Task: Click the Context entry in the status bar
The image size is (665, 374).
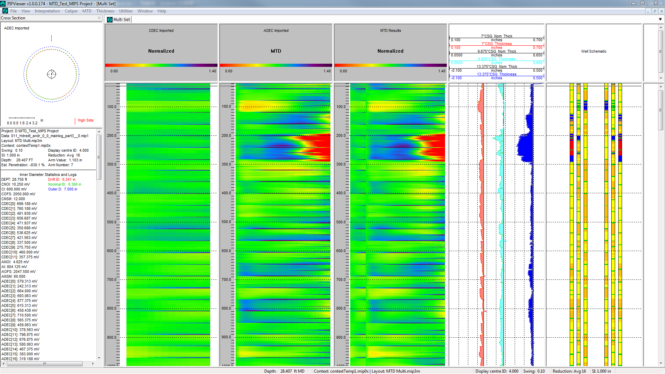Action: coord(342,371)
